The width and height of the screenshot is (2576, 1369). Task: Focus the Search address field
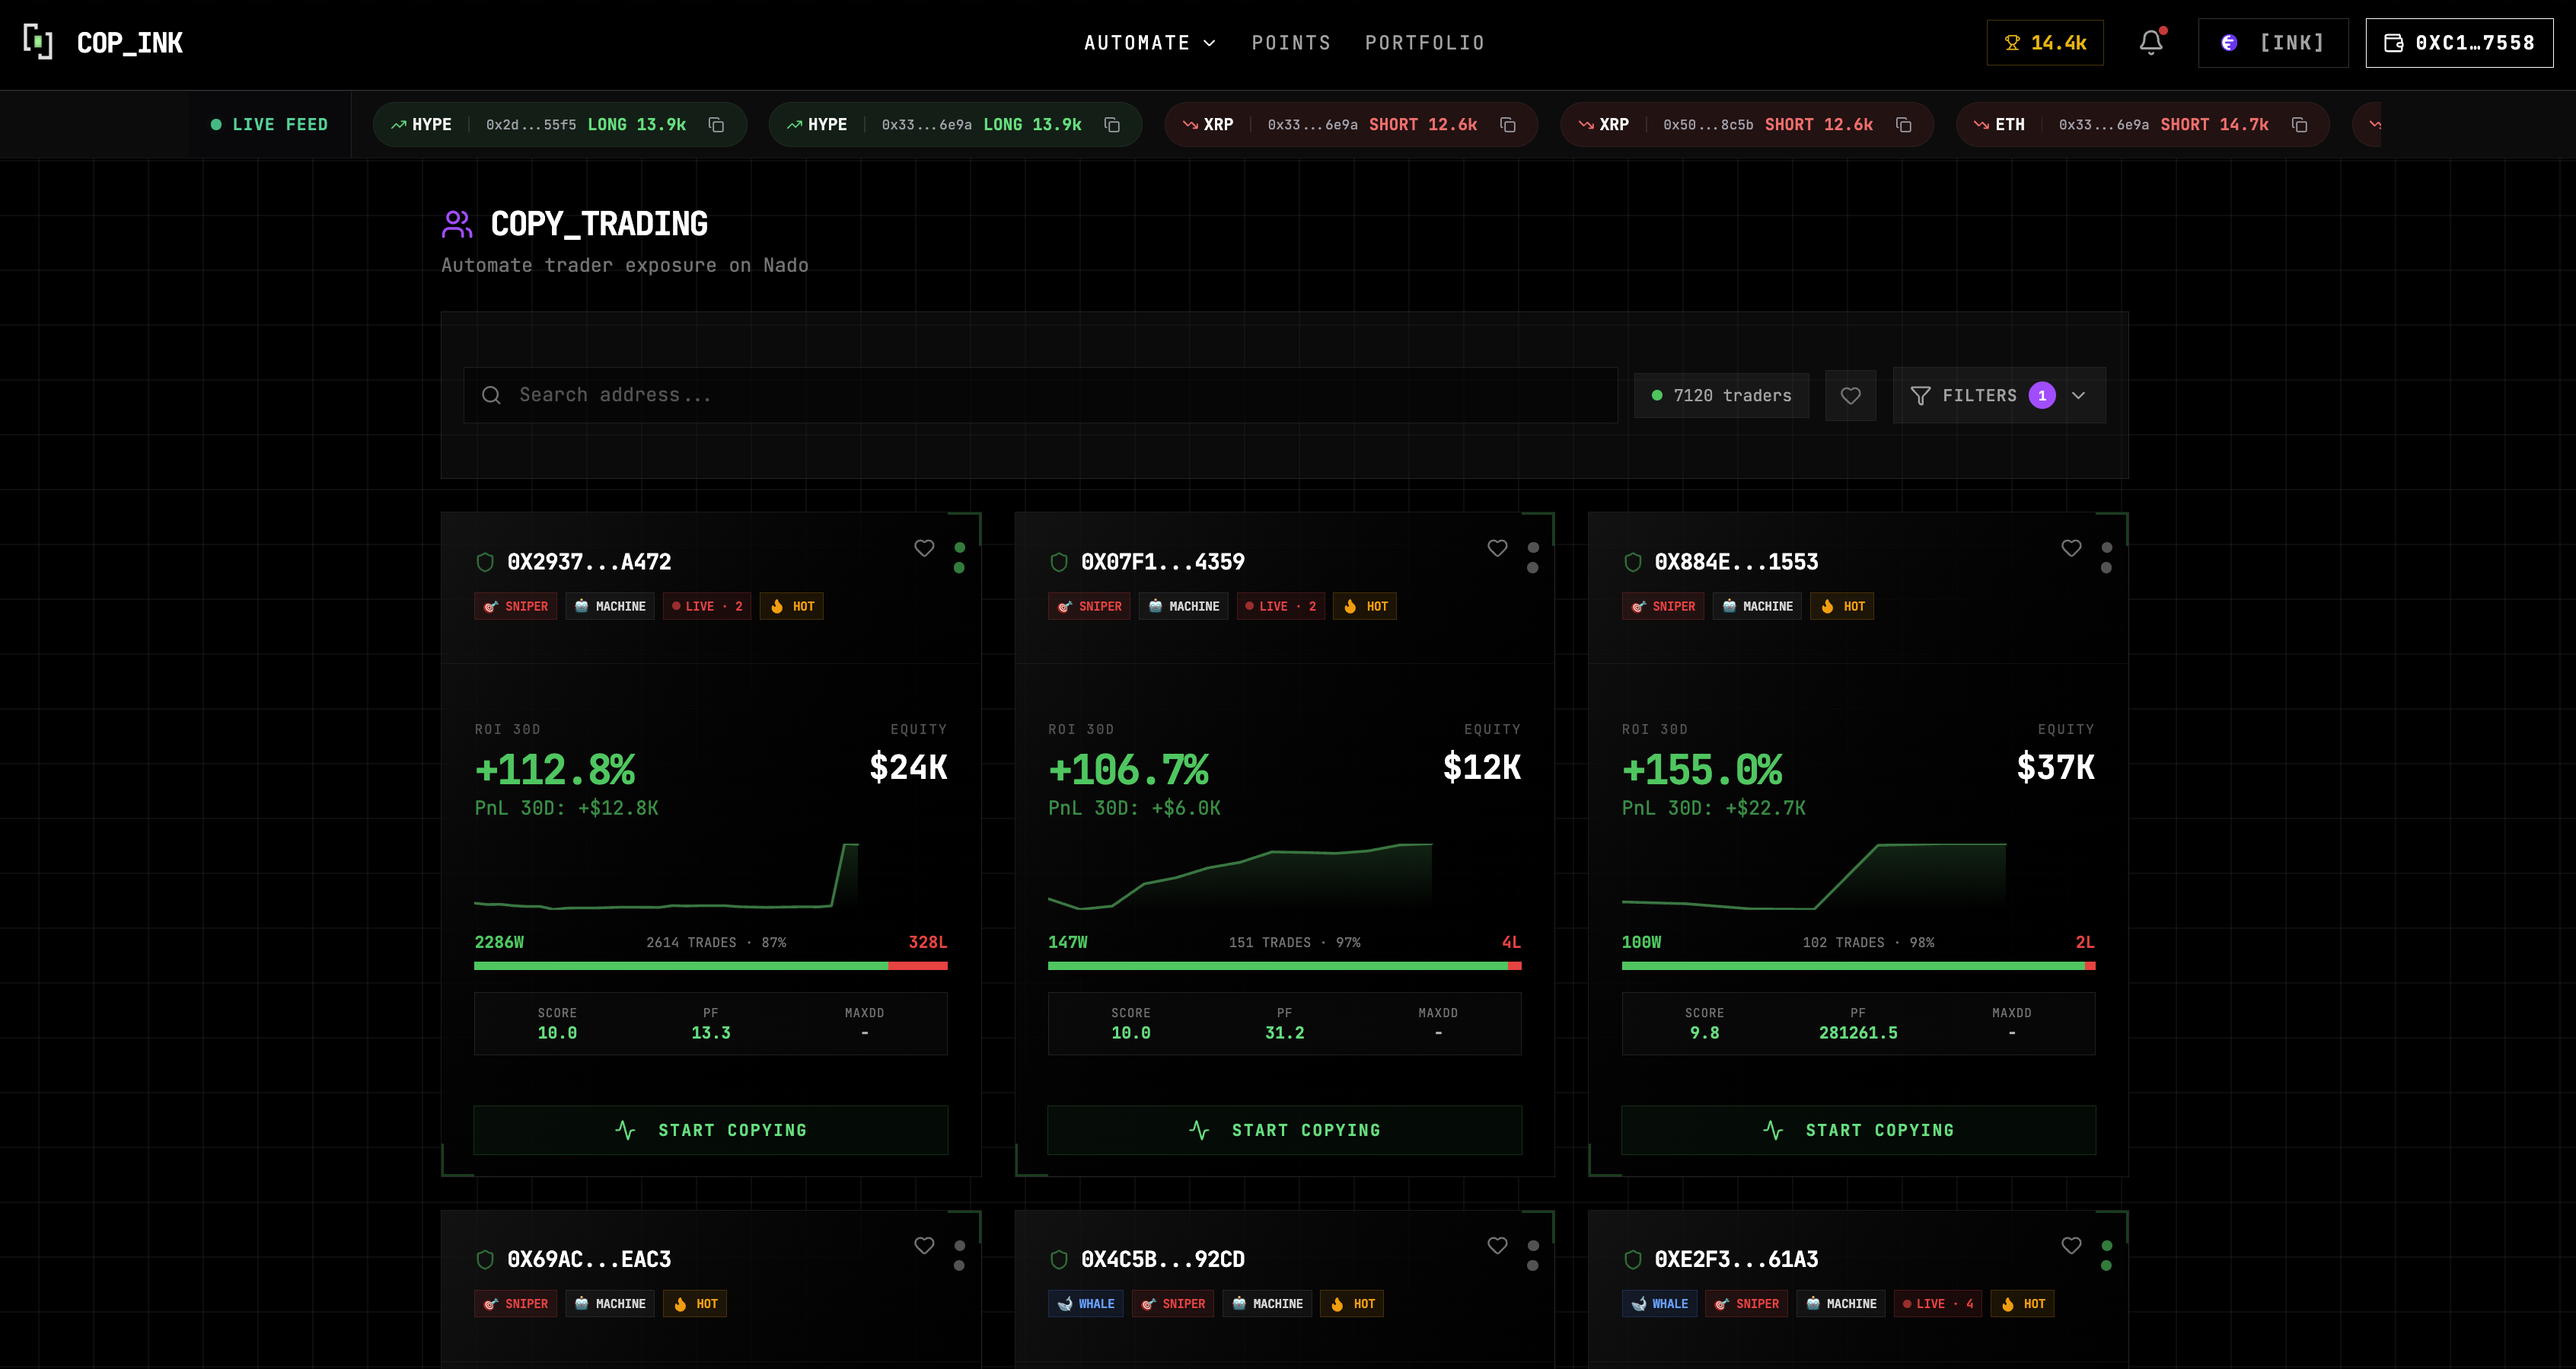[1040, 395]
